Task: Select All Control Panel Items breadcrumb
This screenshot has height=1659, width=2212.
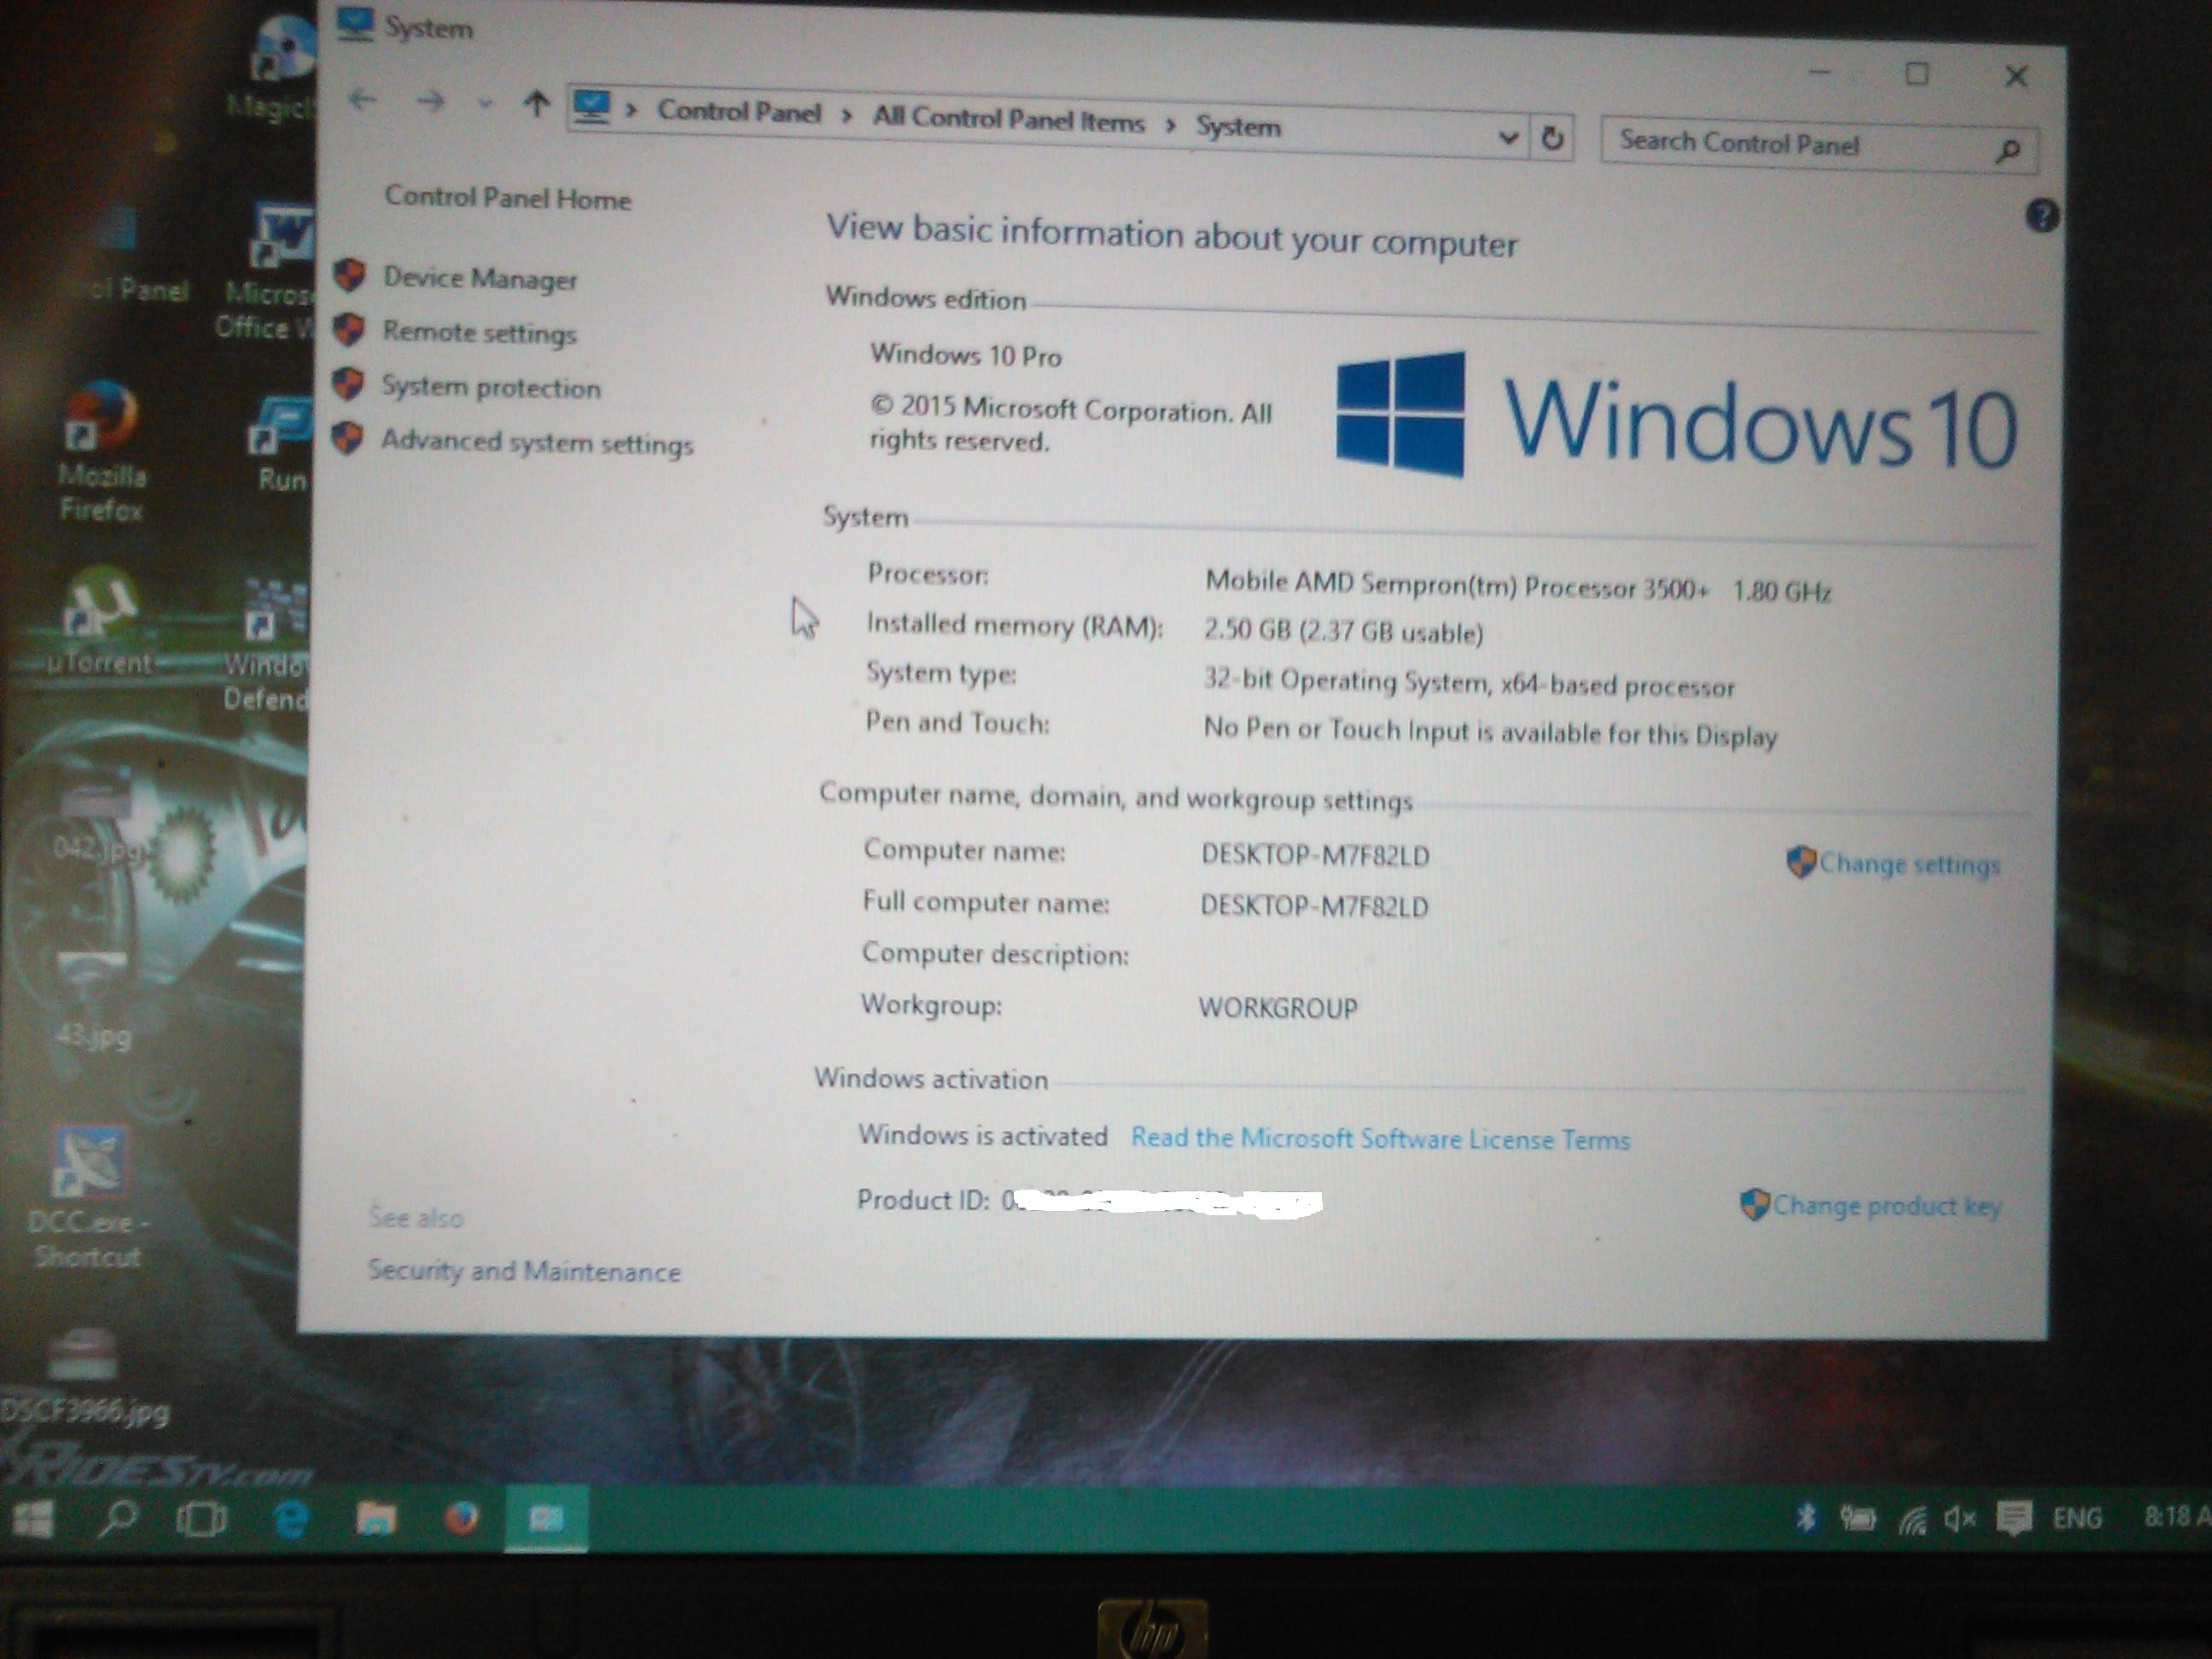Action: pos(1008,120)
